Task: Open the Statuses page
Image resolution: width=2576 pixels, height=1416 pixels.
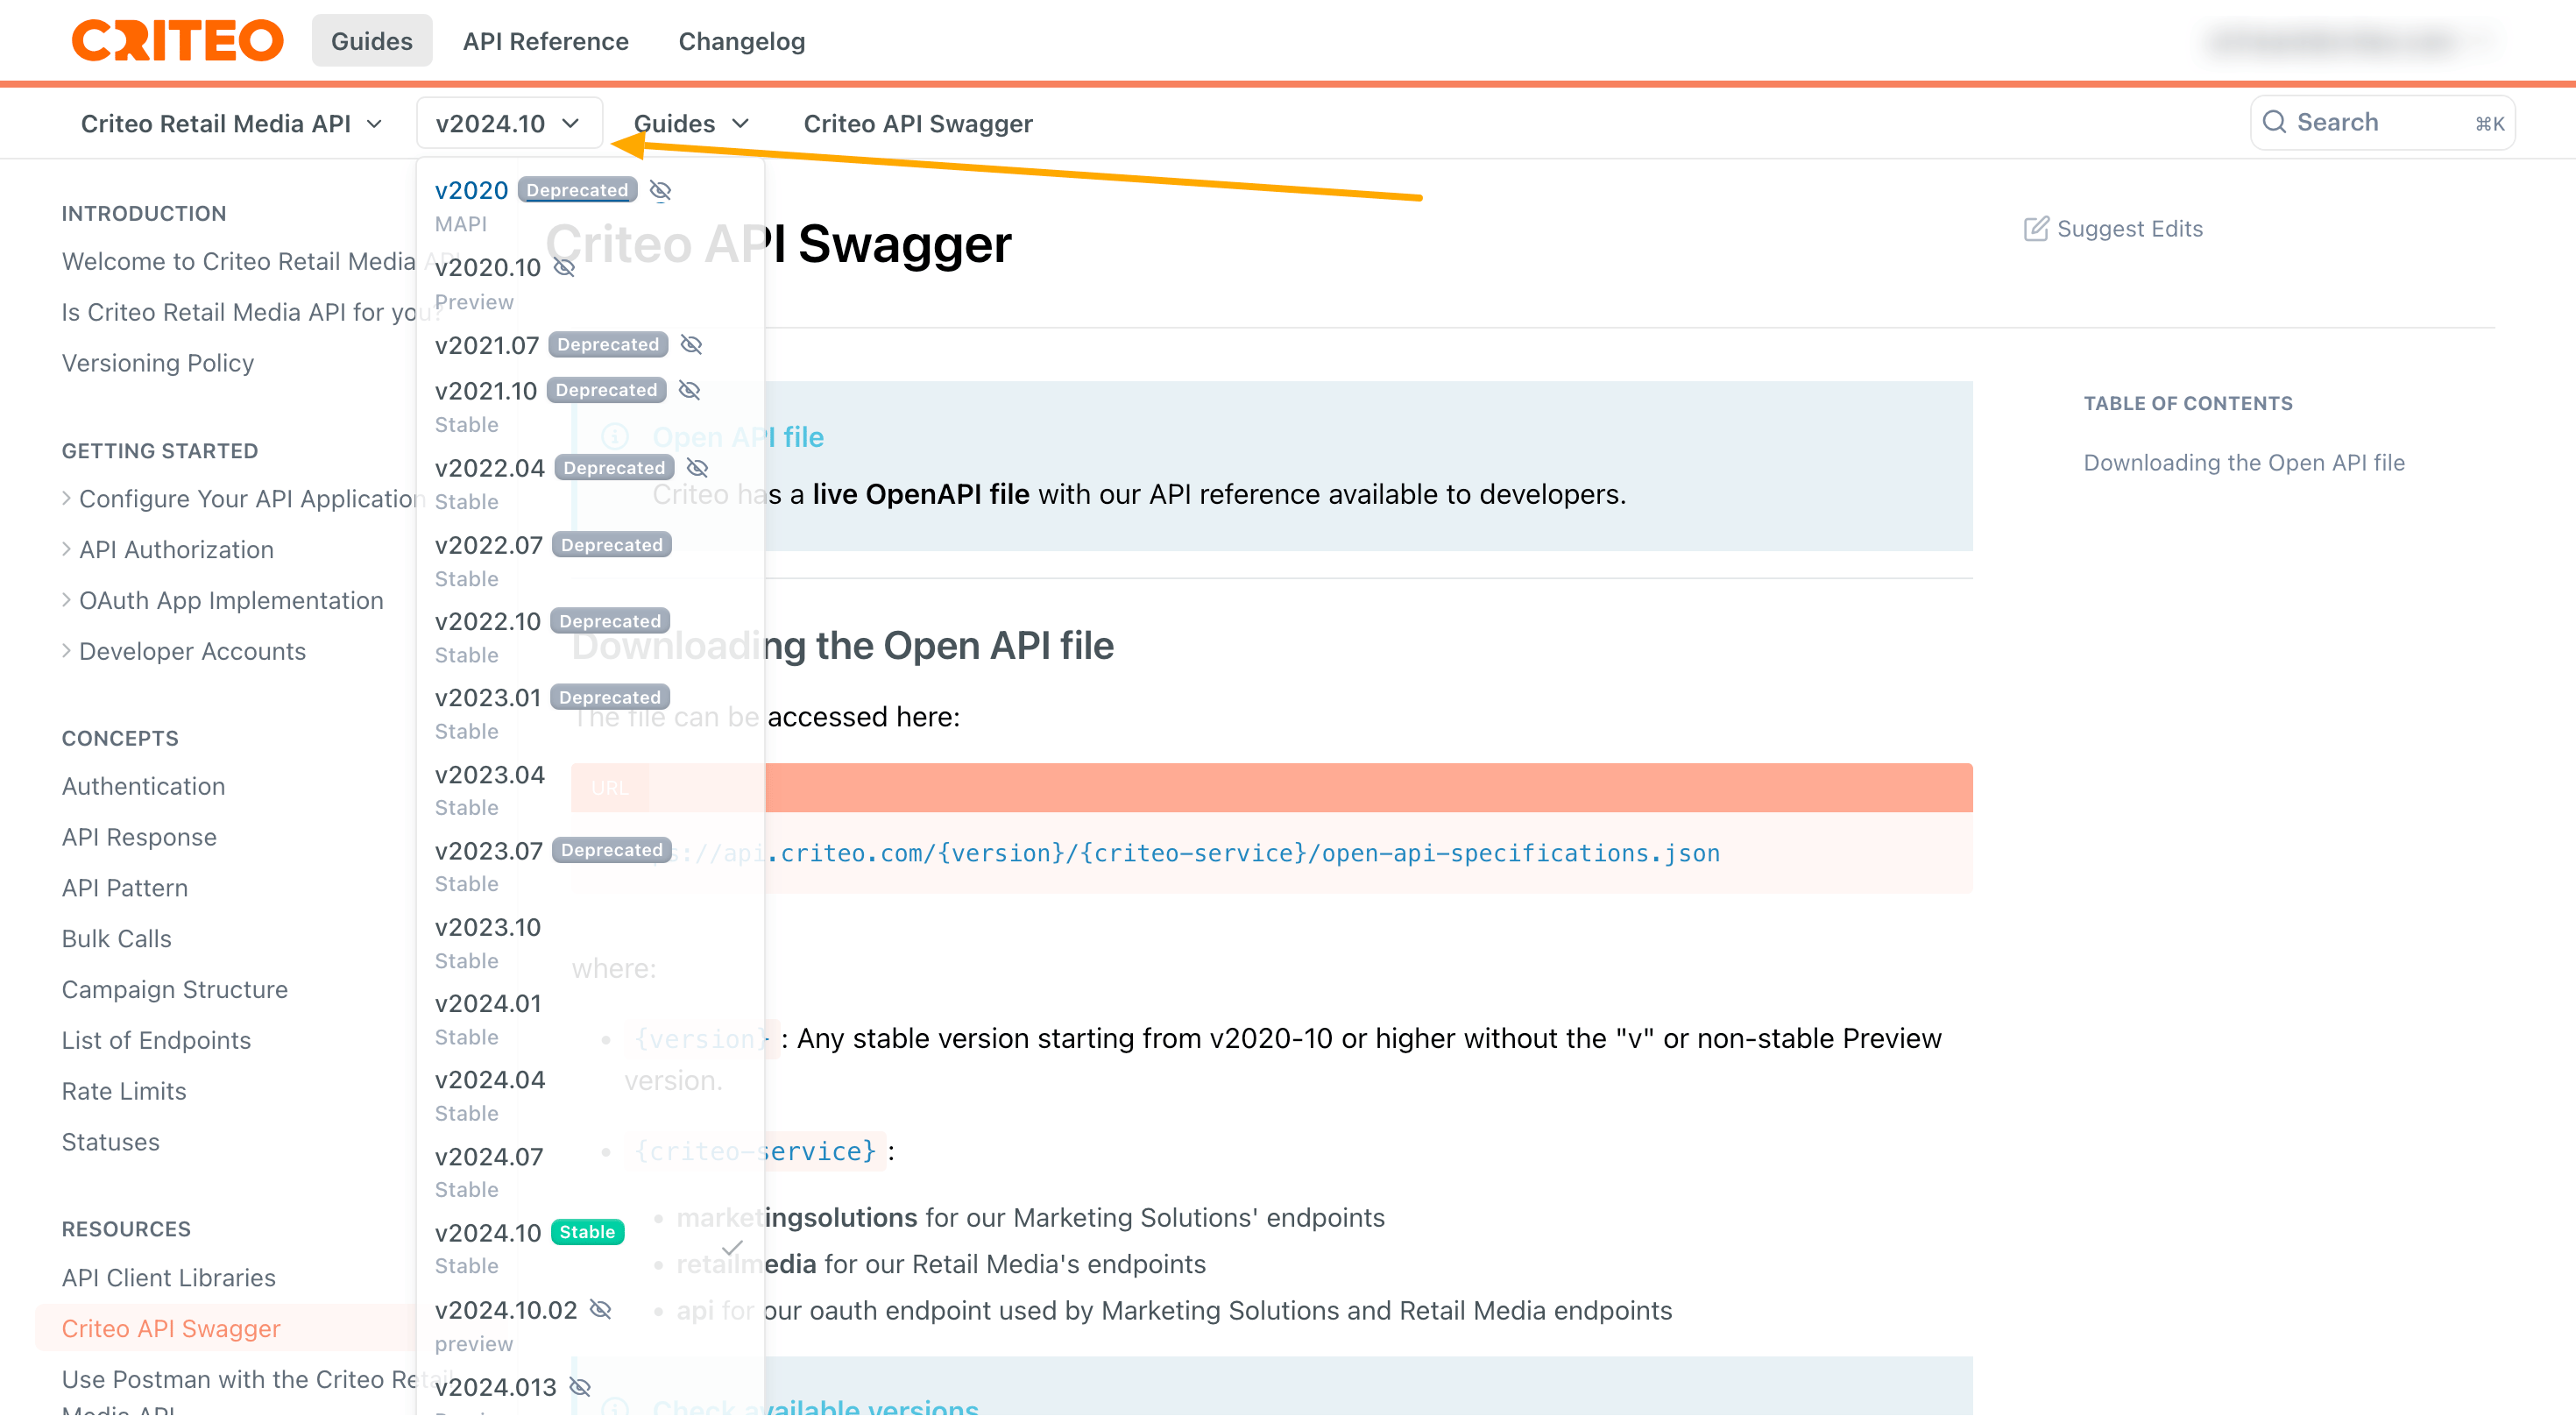Action: [110, 1142]
